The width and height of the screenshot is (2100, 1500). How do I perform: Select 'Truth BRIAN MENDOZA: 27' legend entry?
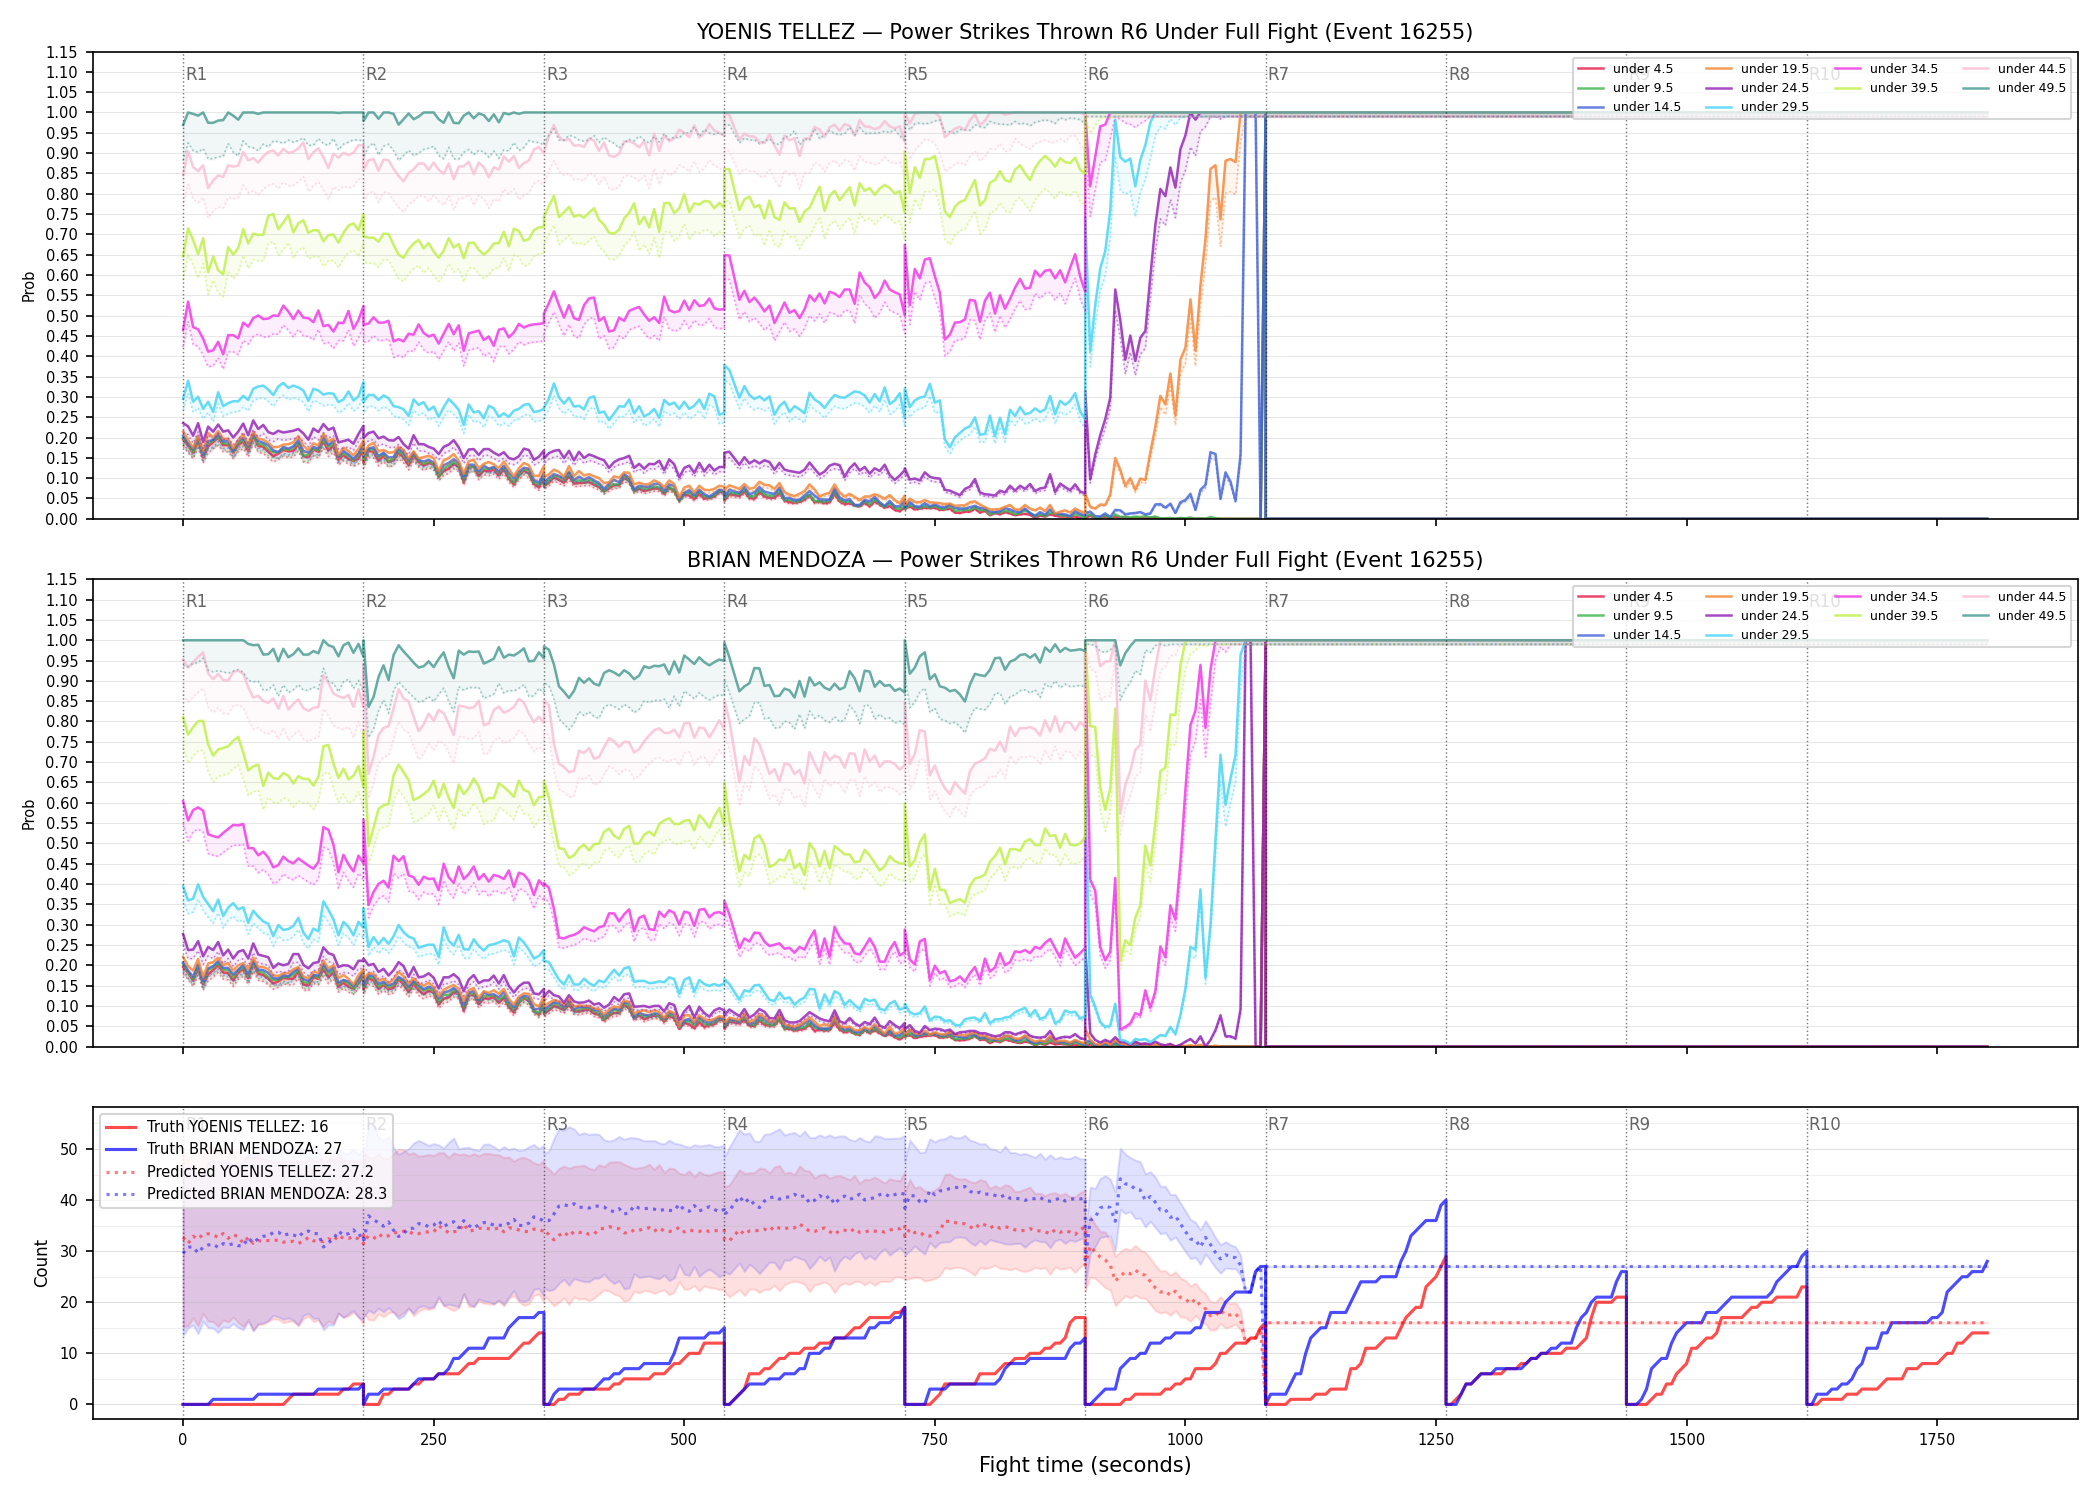(x=224, y=1149)
